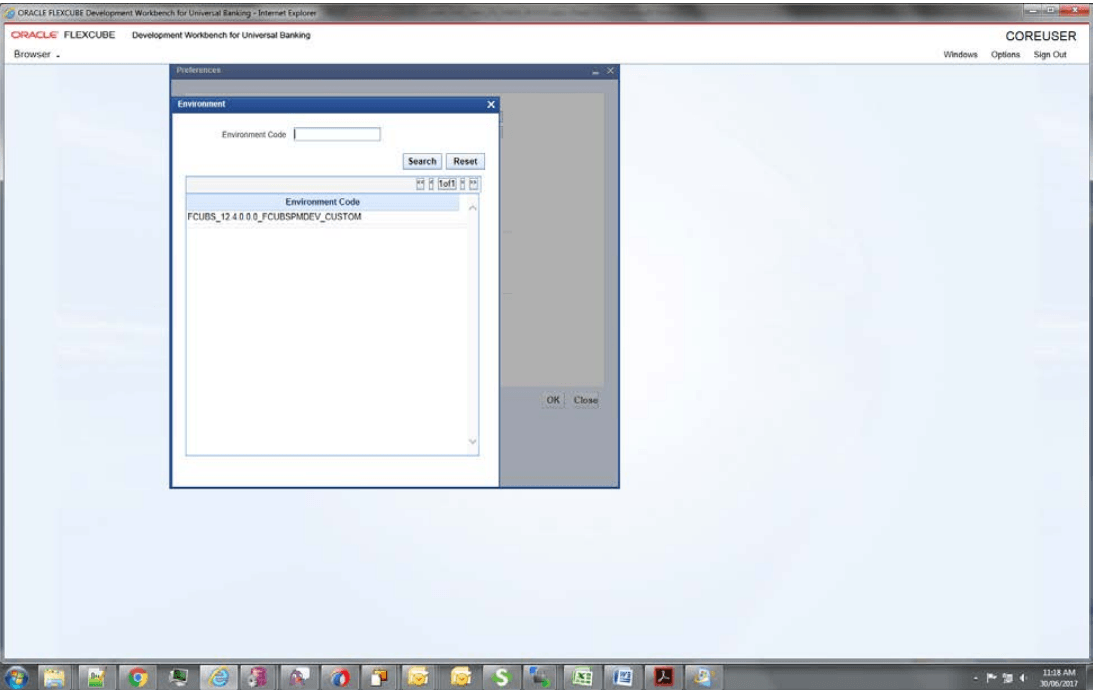
Task: Click the Environment Code column header
Action: [x=322, y=202]
